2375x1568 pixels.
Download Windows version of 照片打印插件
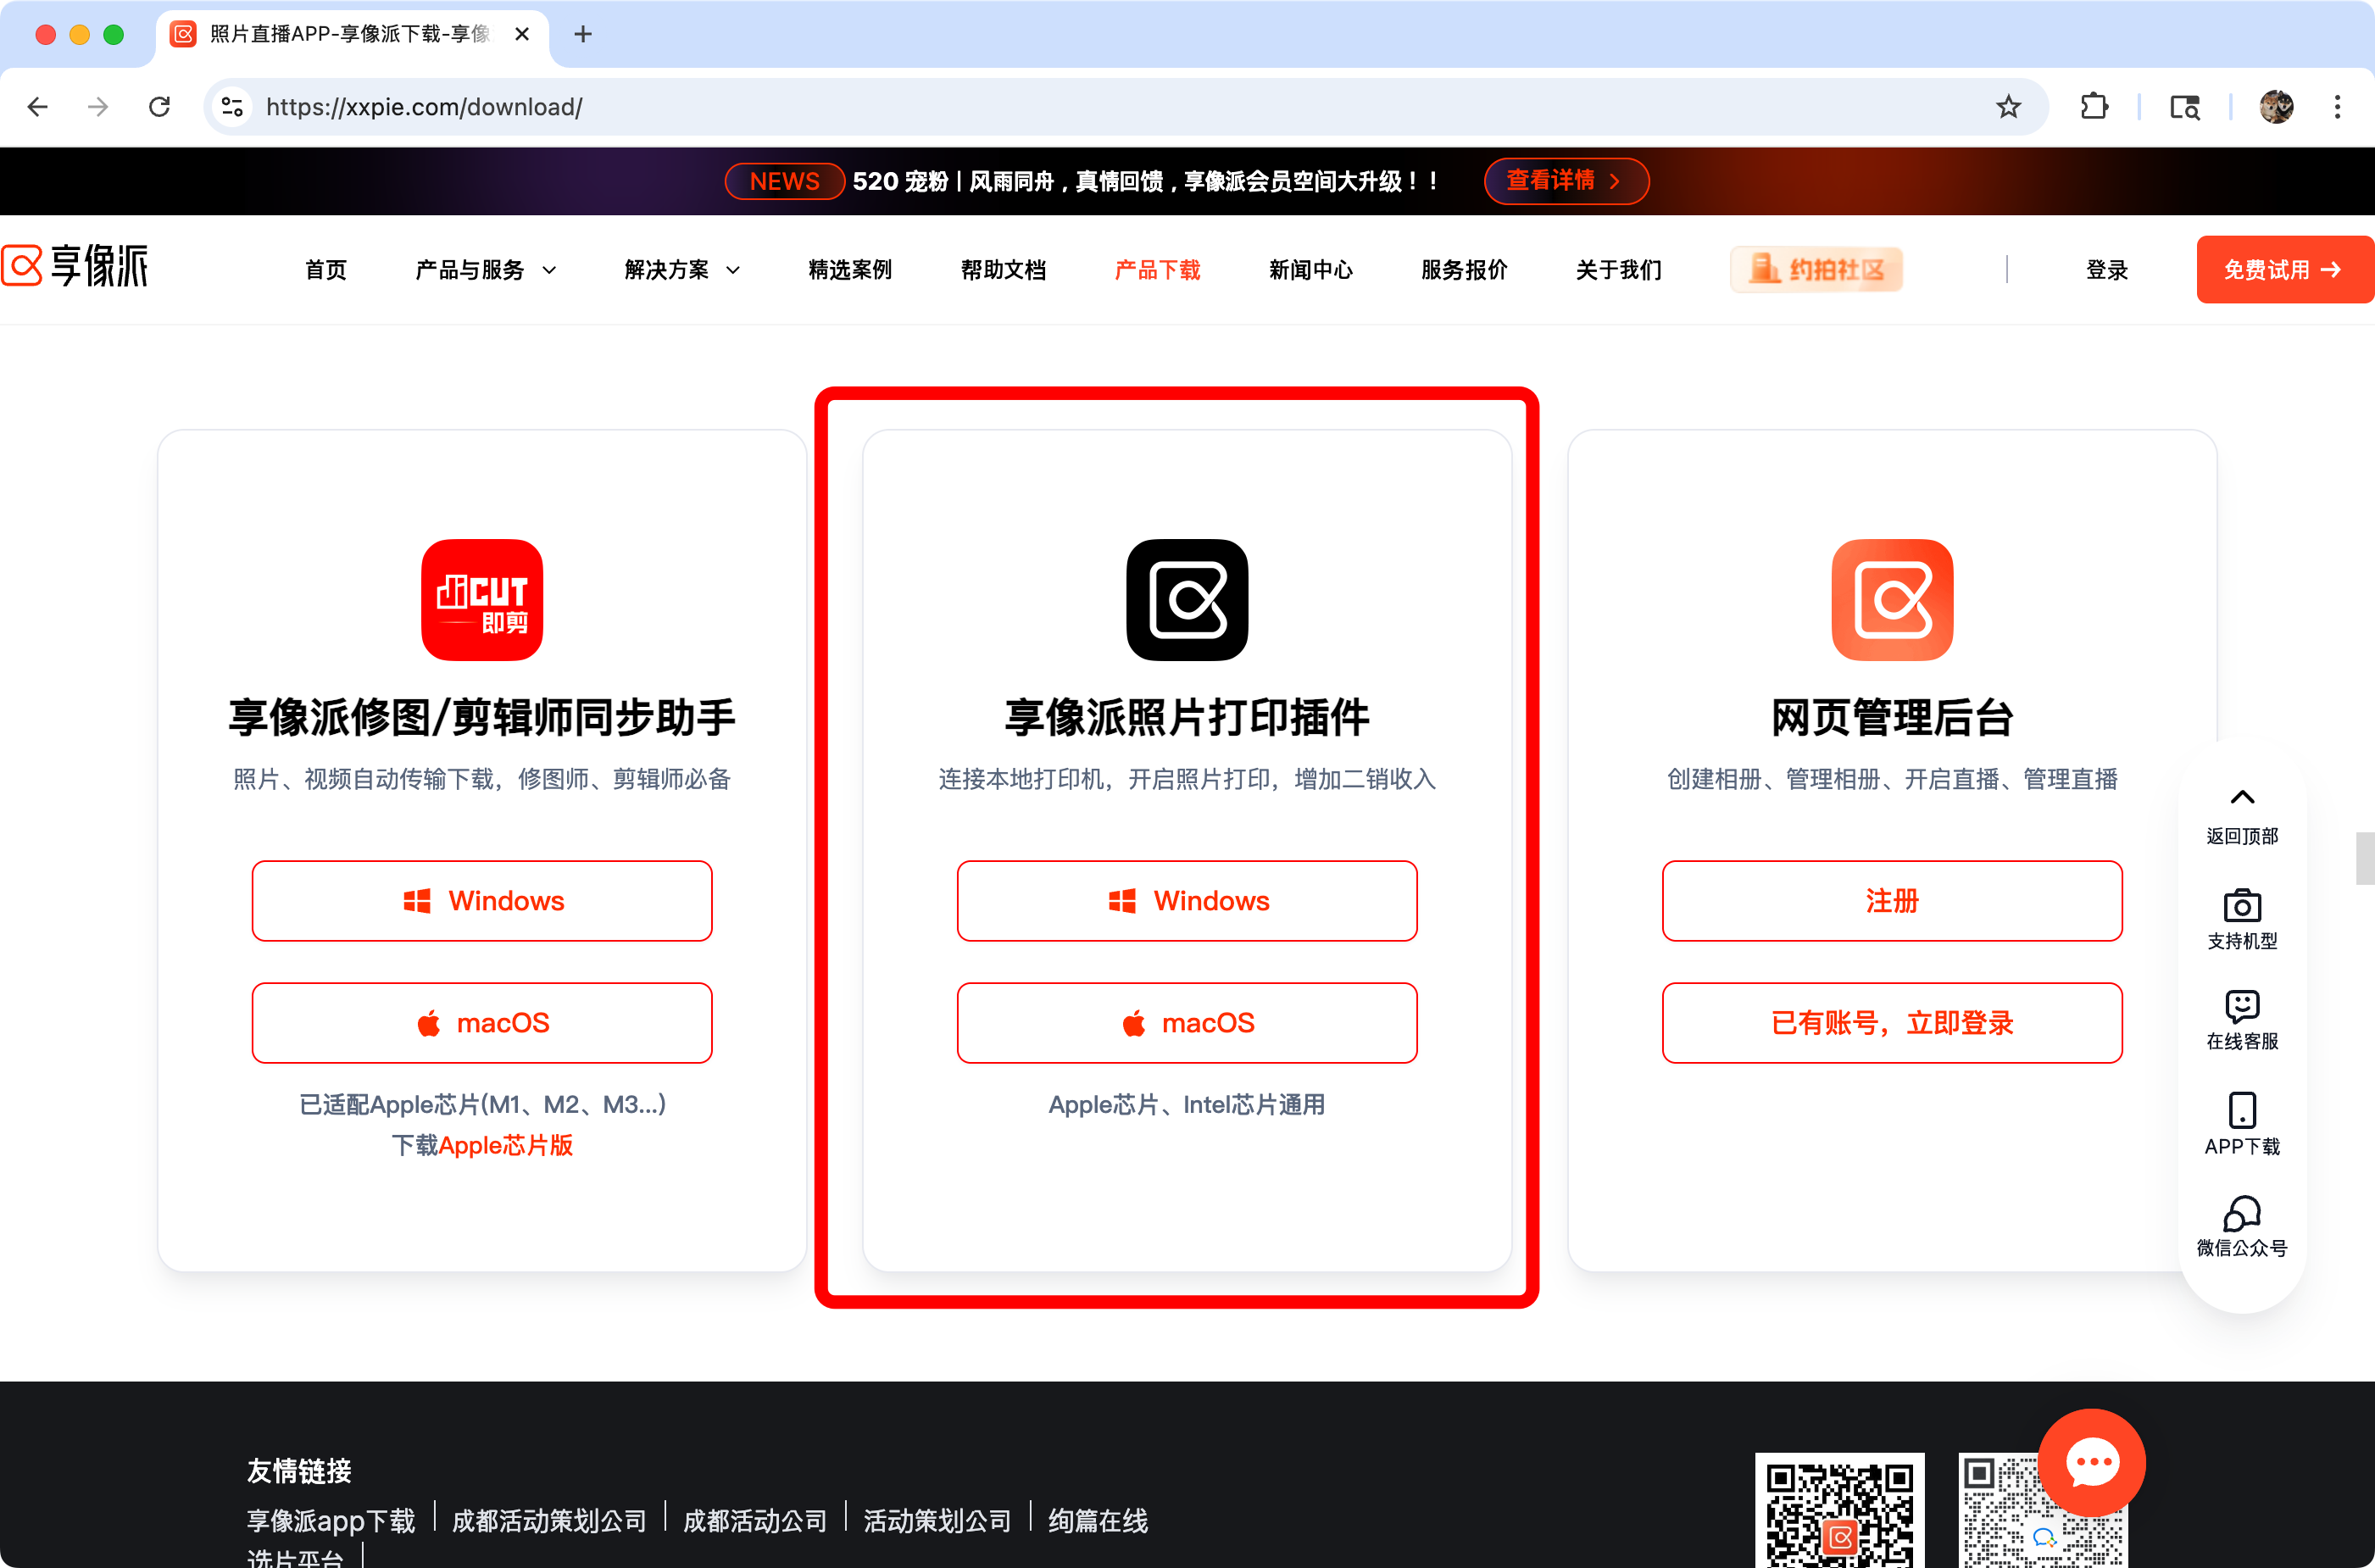[x=1187, y=901]
